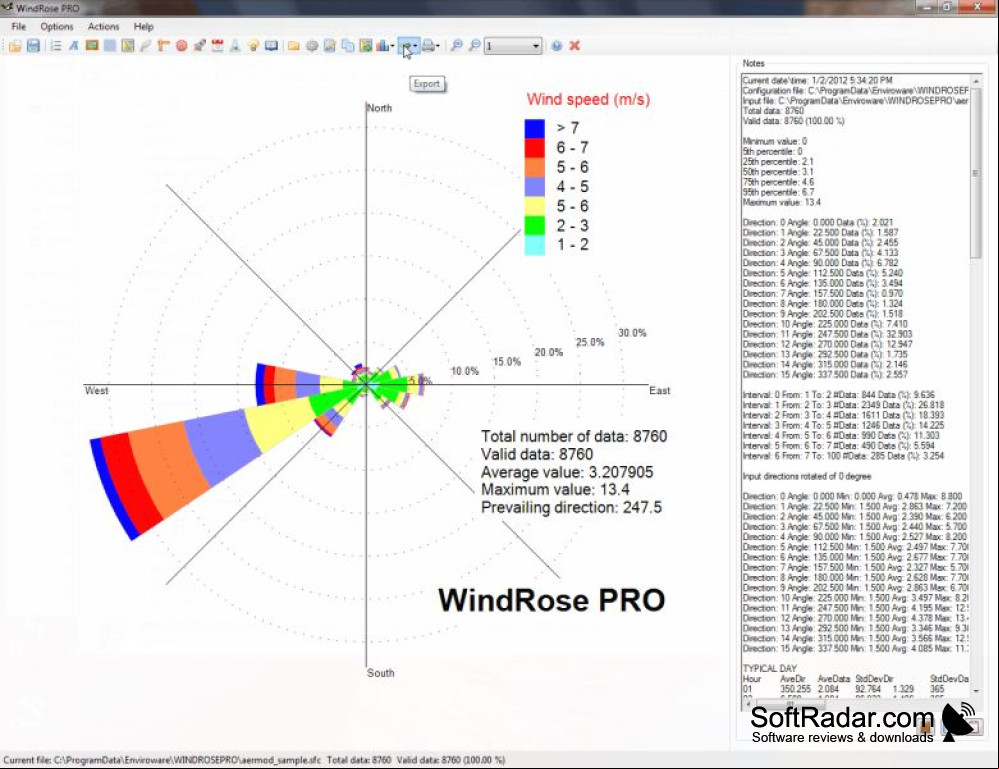
Task: Expand the printer icon's dropdown arrow
Action: pos(438,46)
